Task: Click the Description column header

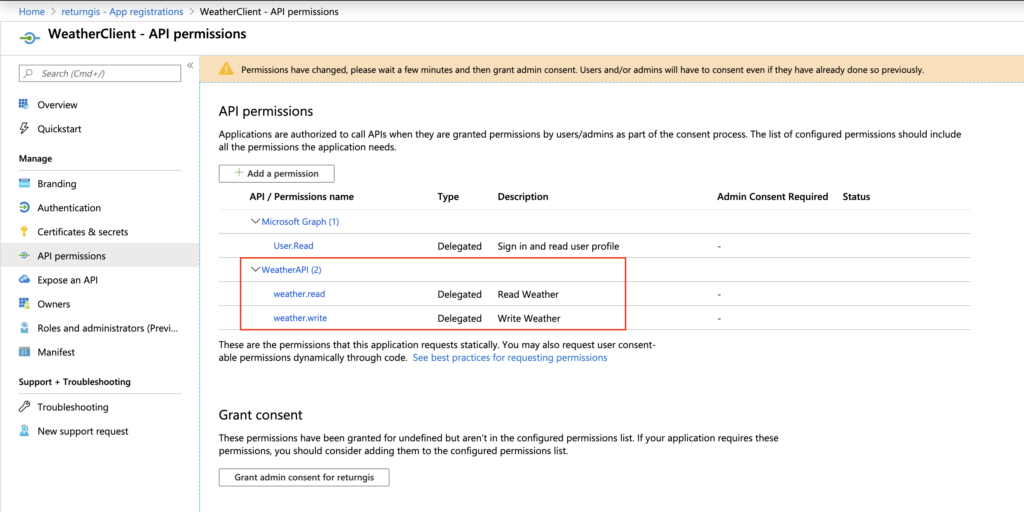Action: [523, 197]
